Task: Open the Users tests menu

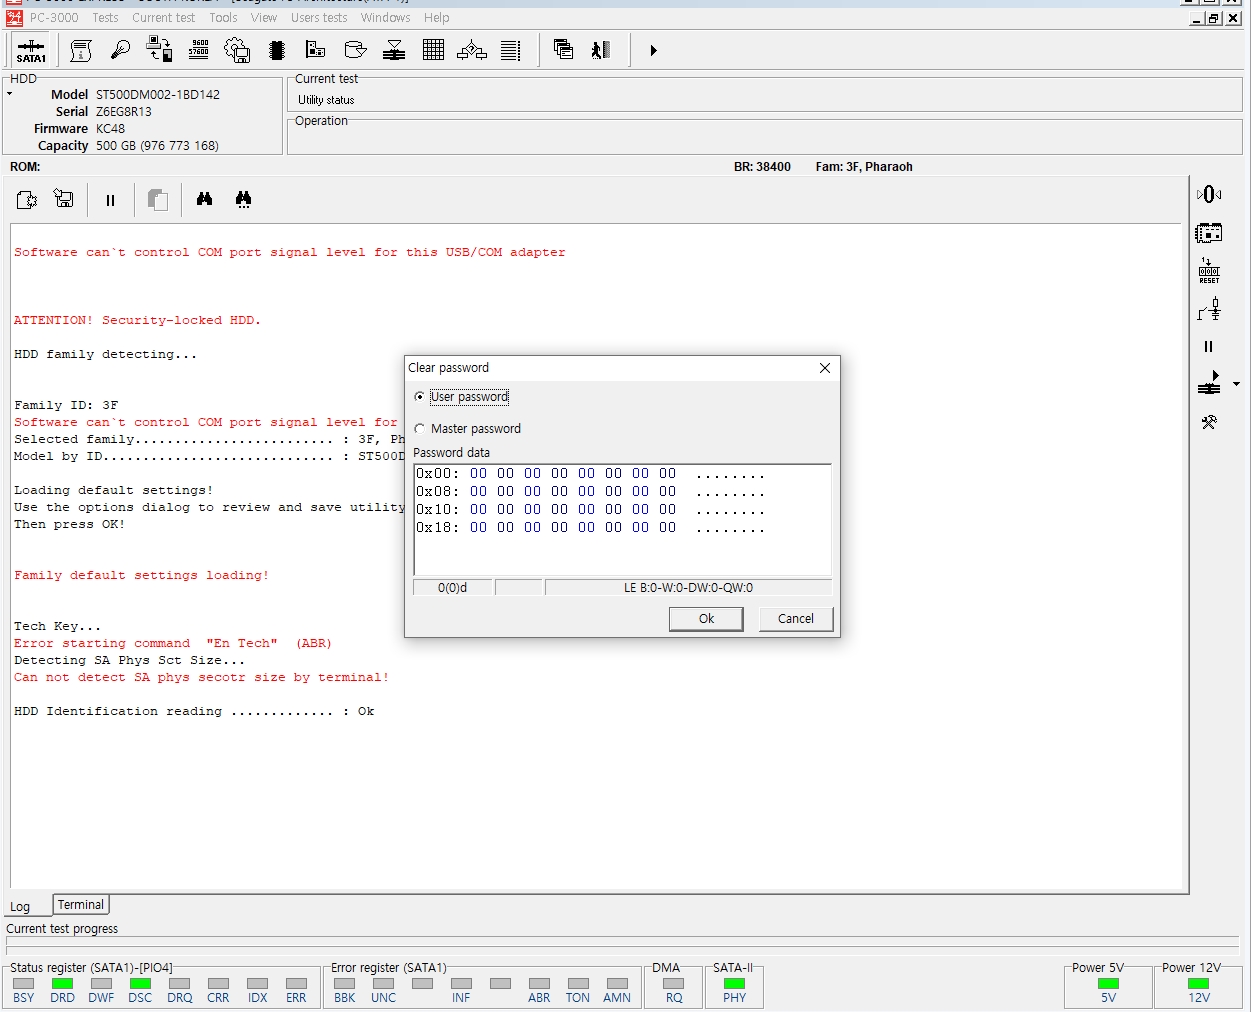Action: [319, 18]
